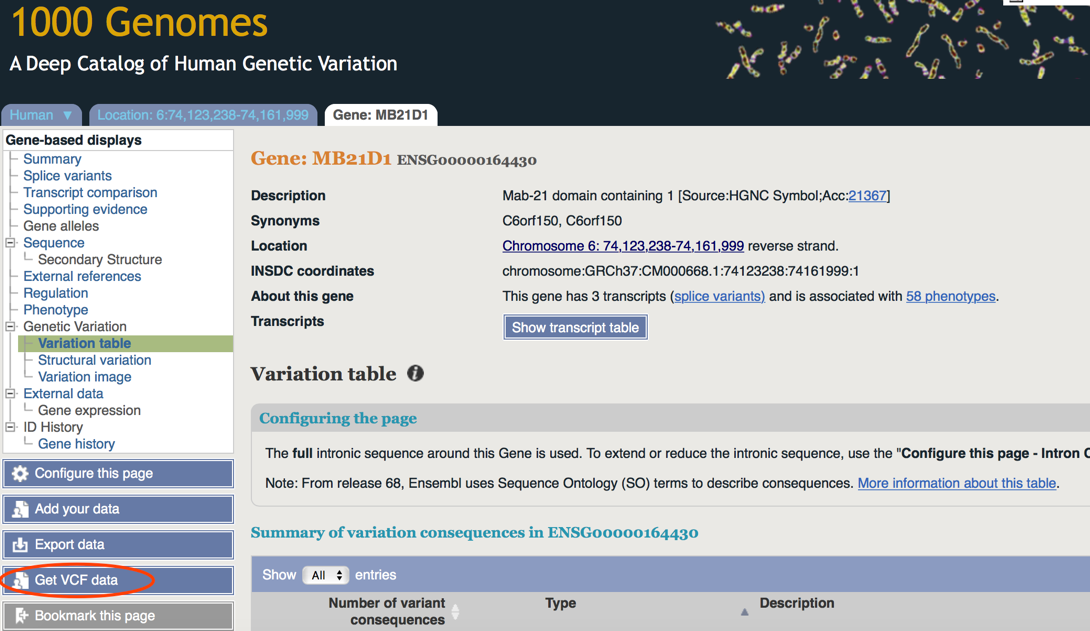Open Gene history under ID History
The height and width of the screenshot is (631, 1090).
(x=76, y=444)
